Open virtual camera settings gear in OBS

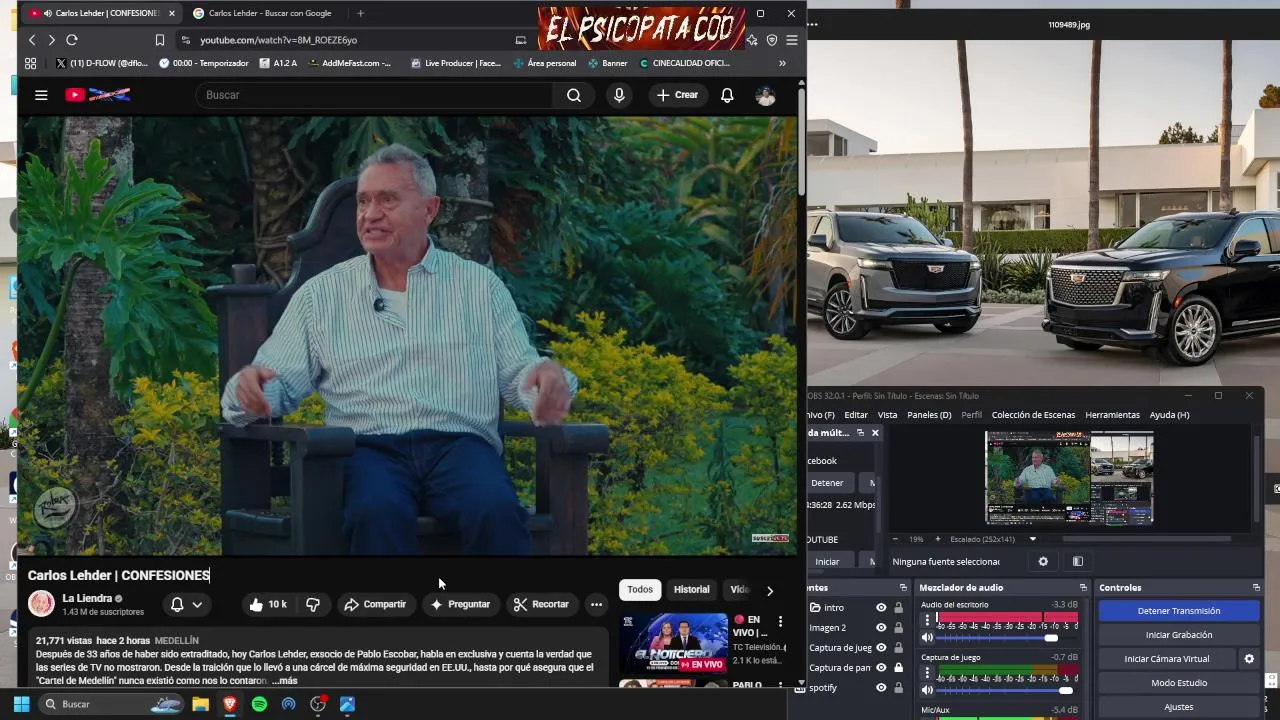point(1248,659)
